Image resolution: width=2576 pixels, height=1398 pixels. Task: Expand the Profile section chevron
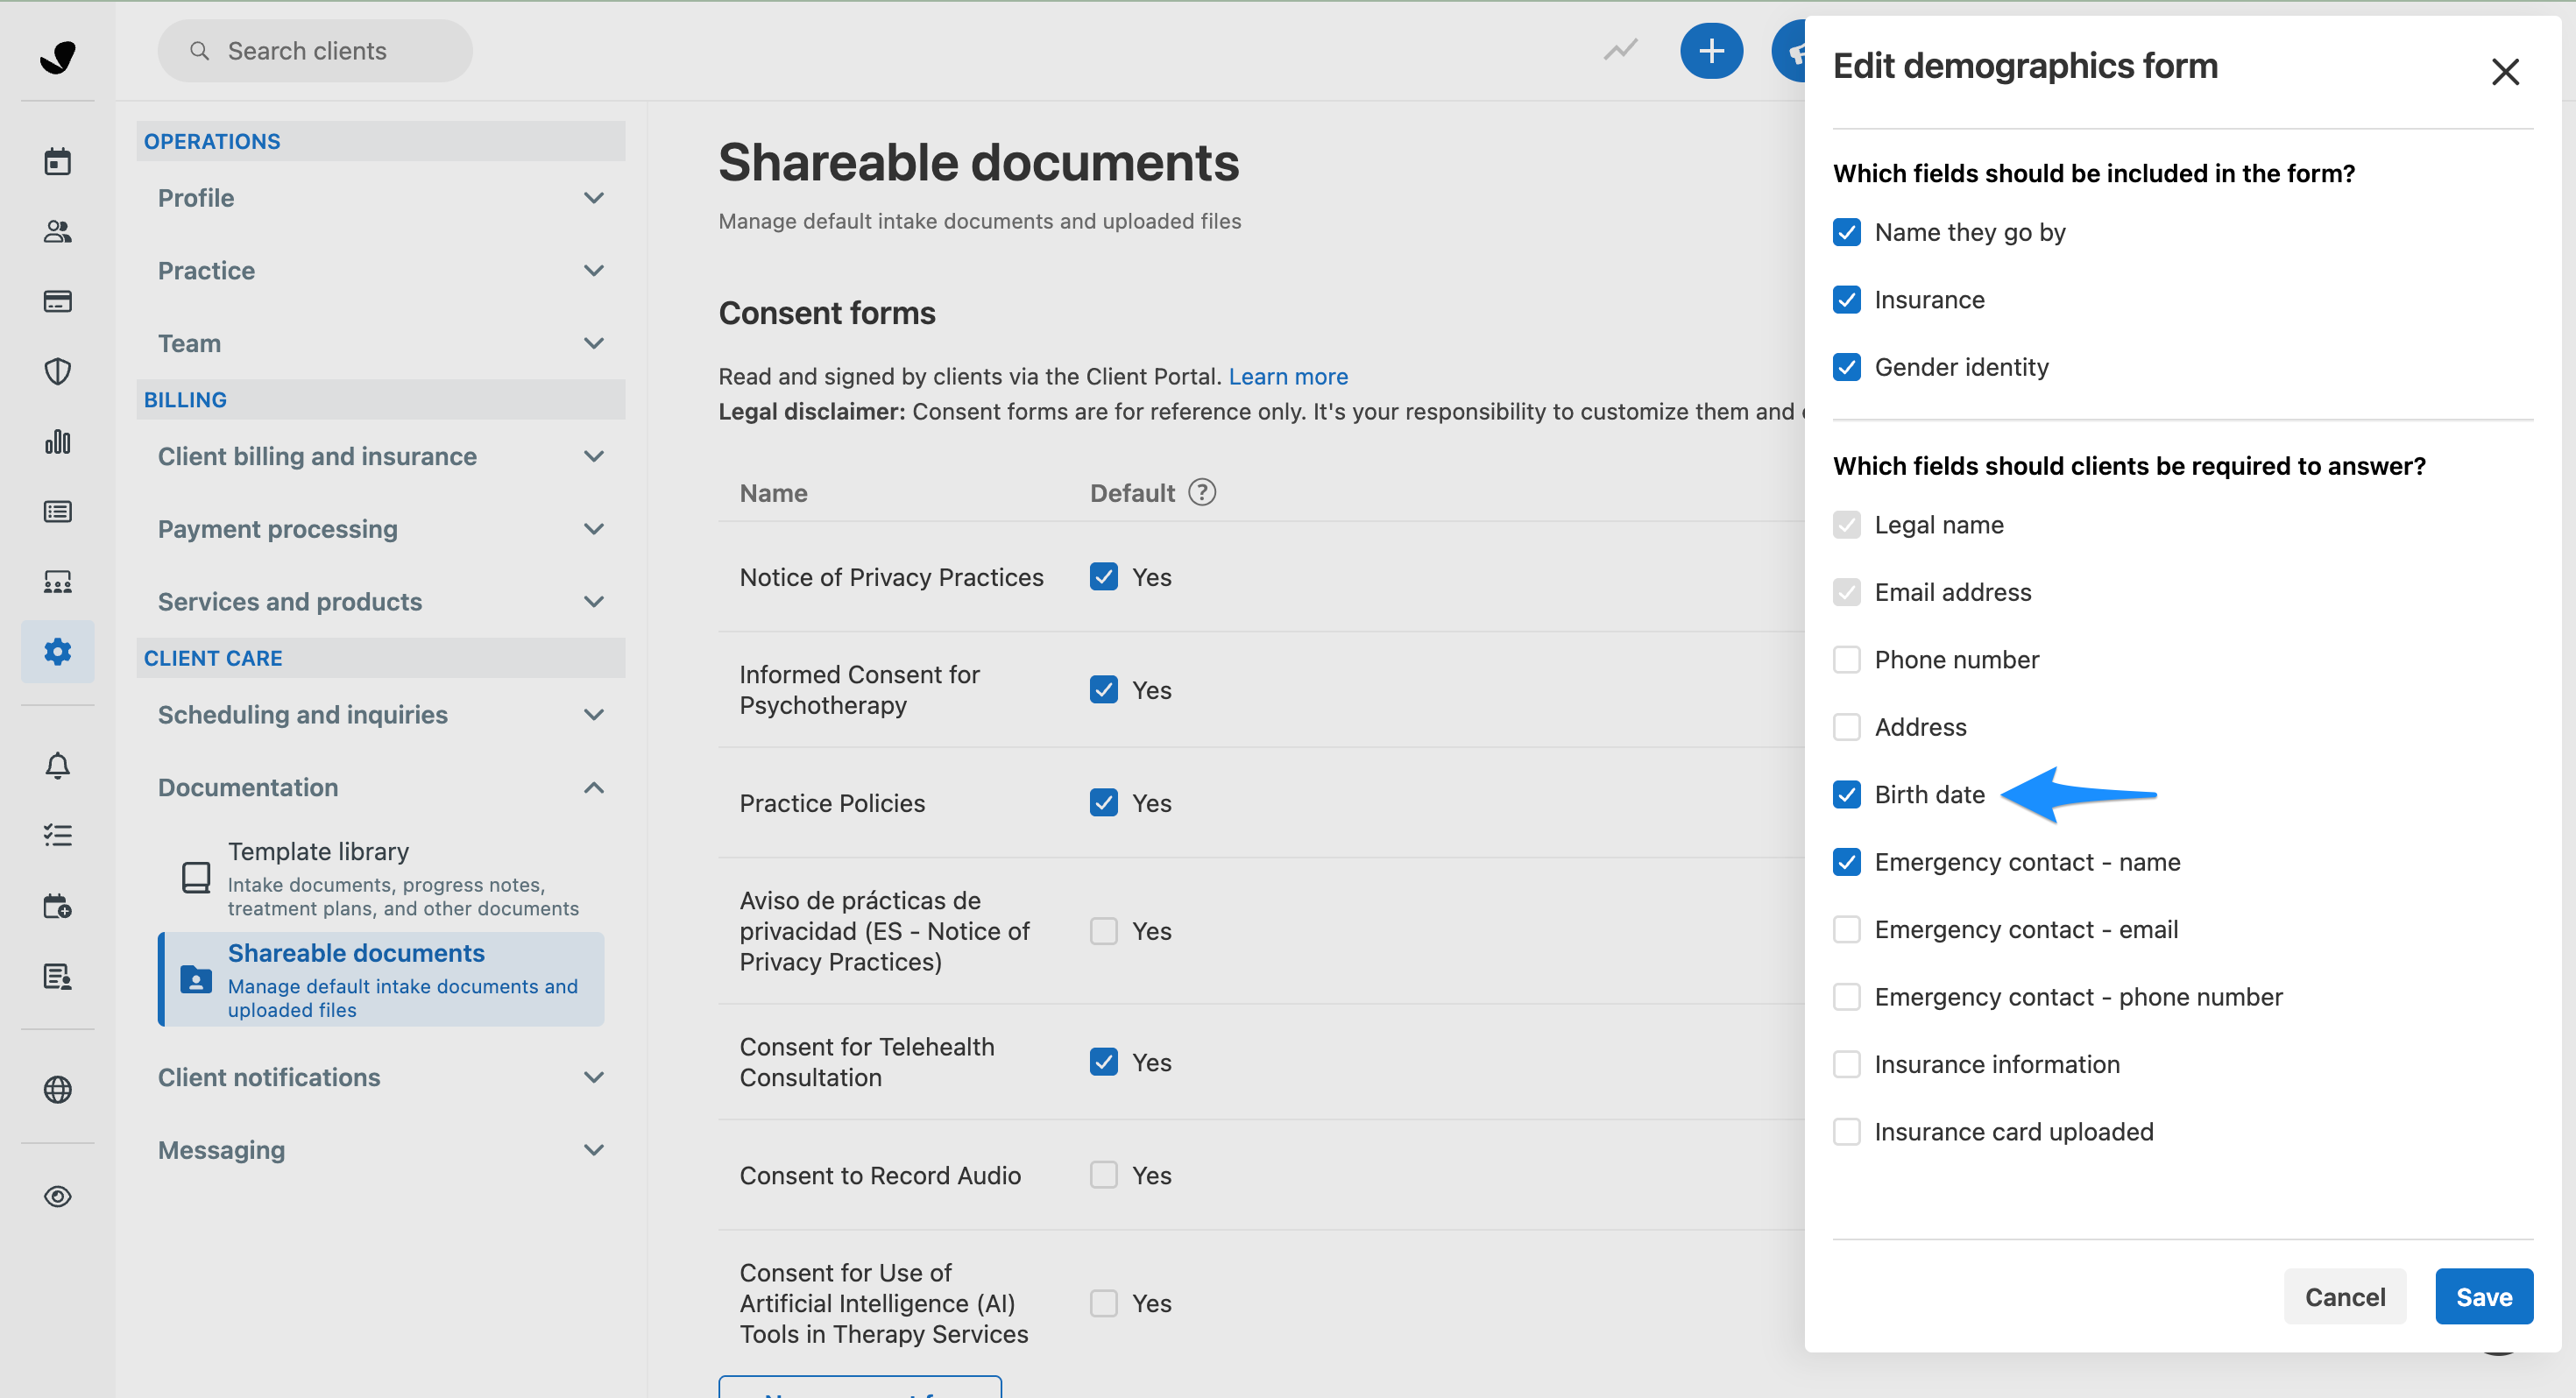coord(594,198)
